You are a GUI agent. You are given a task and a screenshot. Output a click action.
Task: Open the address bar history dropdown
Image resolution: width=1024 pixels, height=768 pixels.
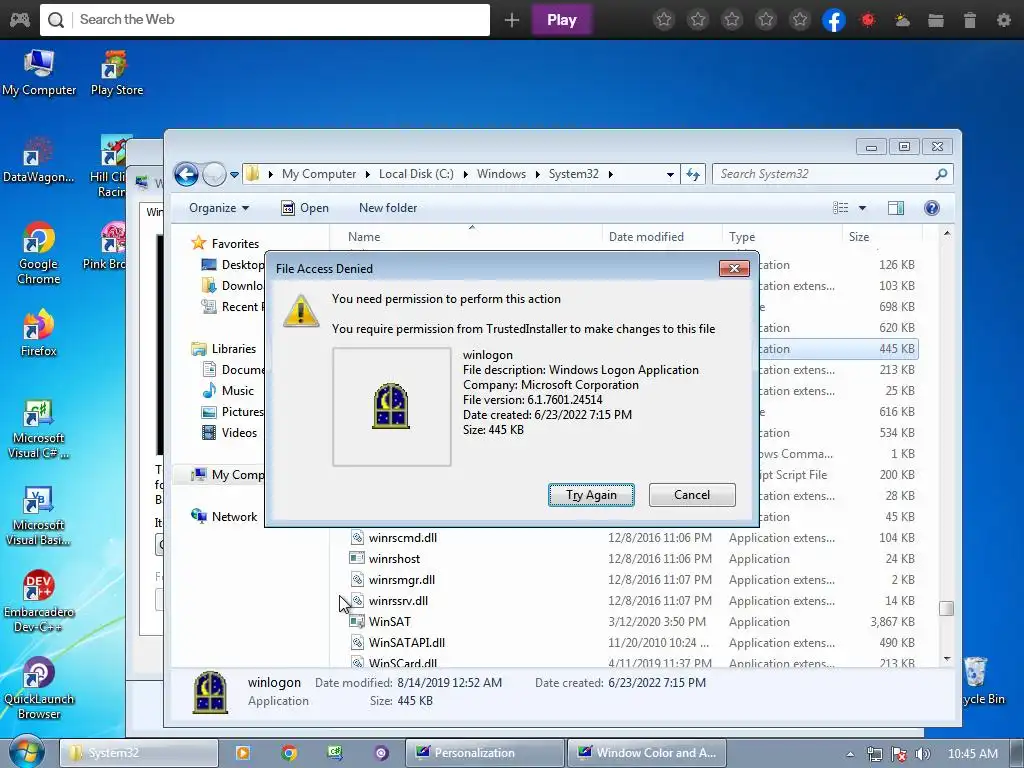point(670,174)
